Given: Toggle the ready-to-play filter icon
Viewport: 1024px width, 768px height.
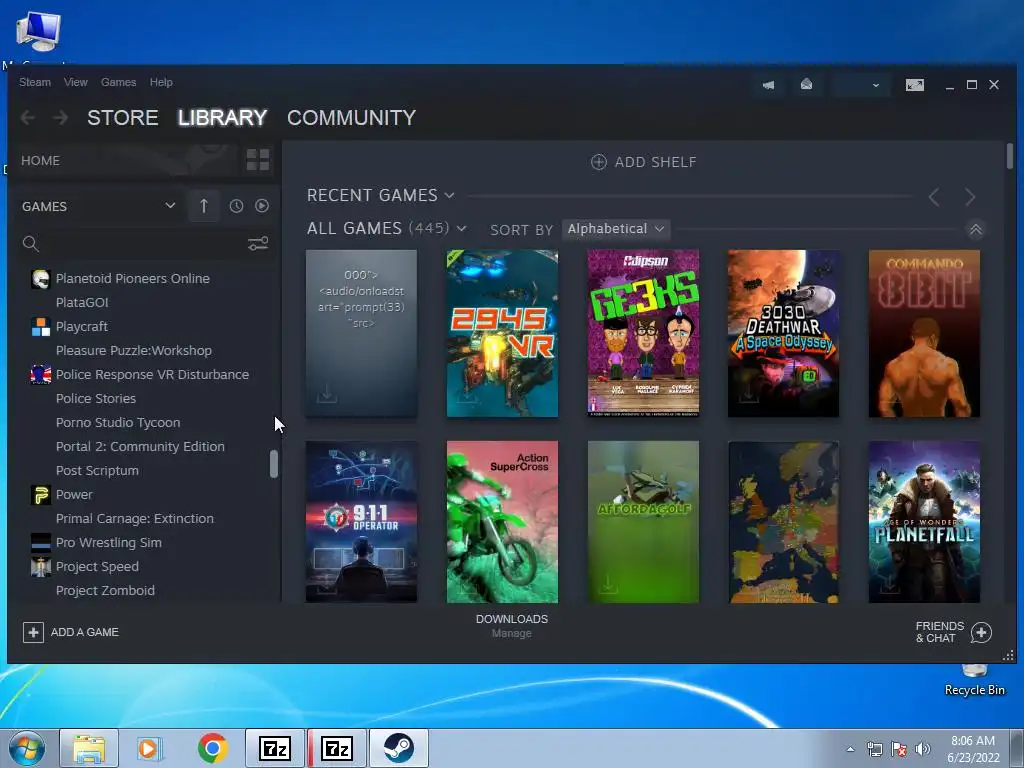Looking at the screenshot, I should pyautogui.click(x=262, y=206).
